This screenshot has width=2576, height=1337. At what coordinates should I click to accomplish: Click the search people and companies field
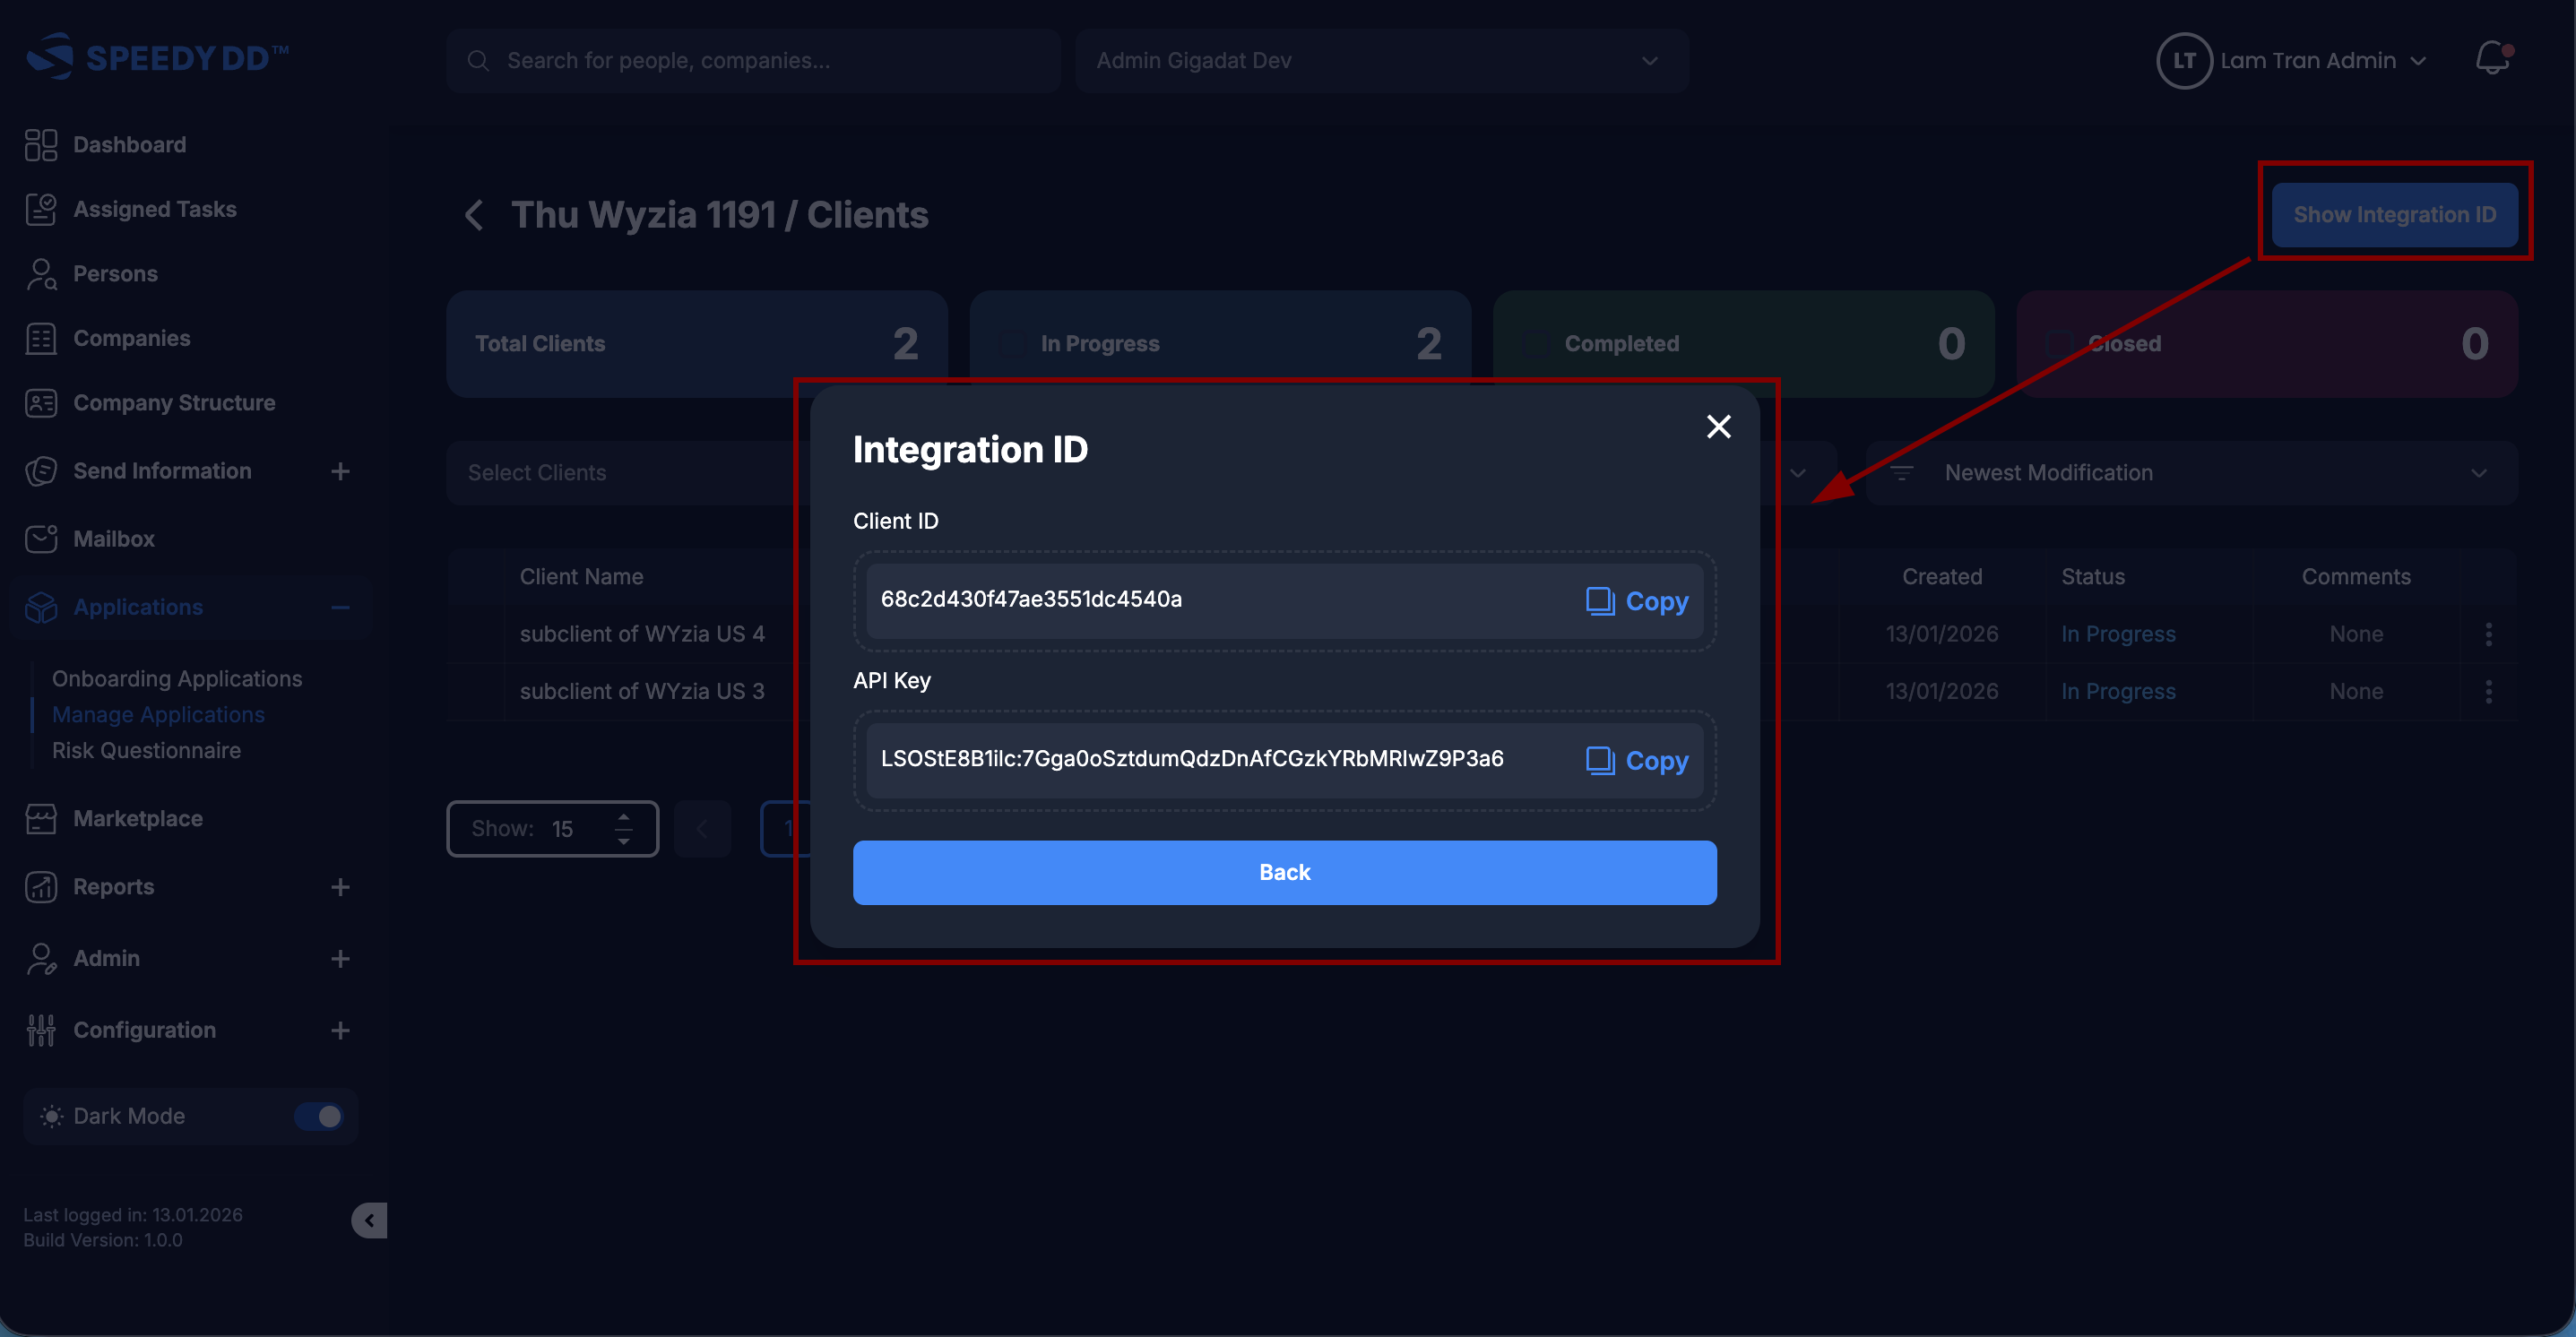coord(753,61)
